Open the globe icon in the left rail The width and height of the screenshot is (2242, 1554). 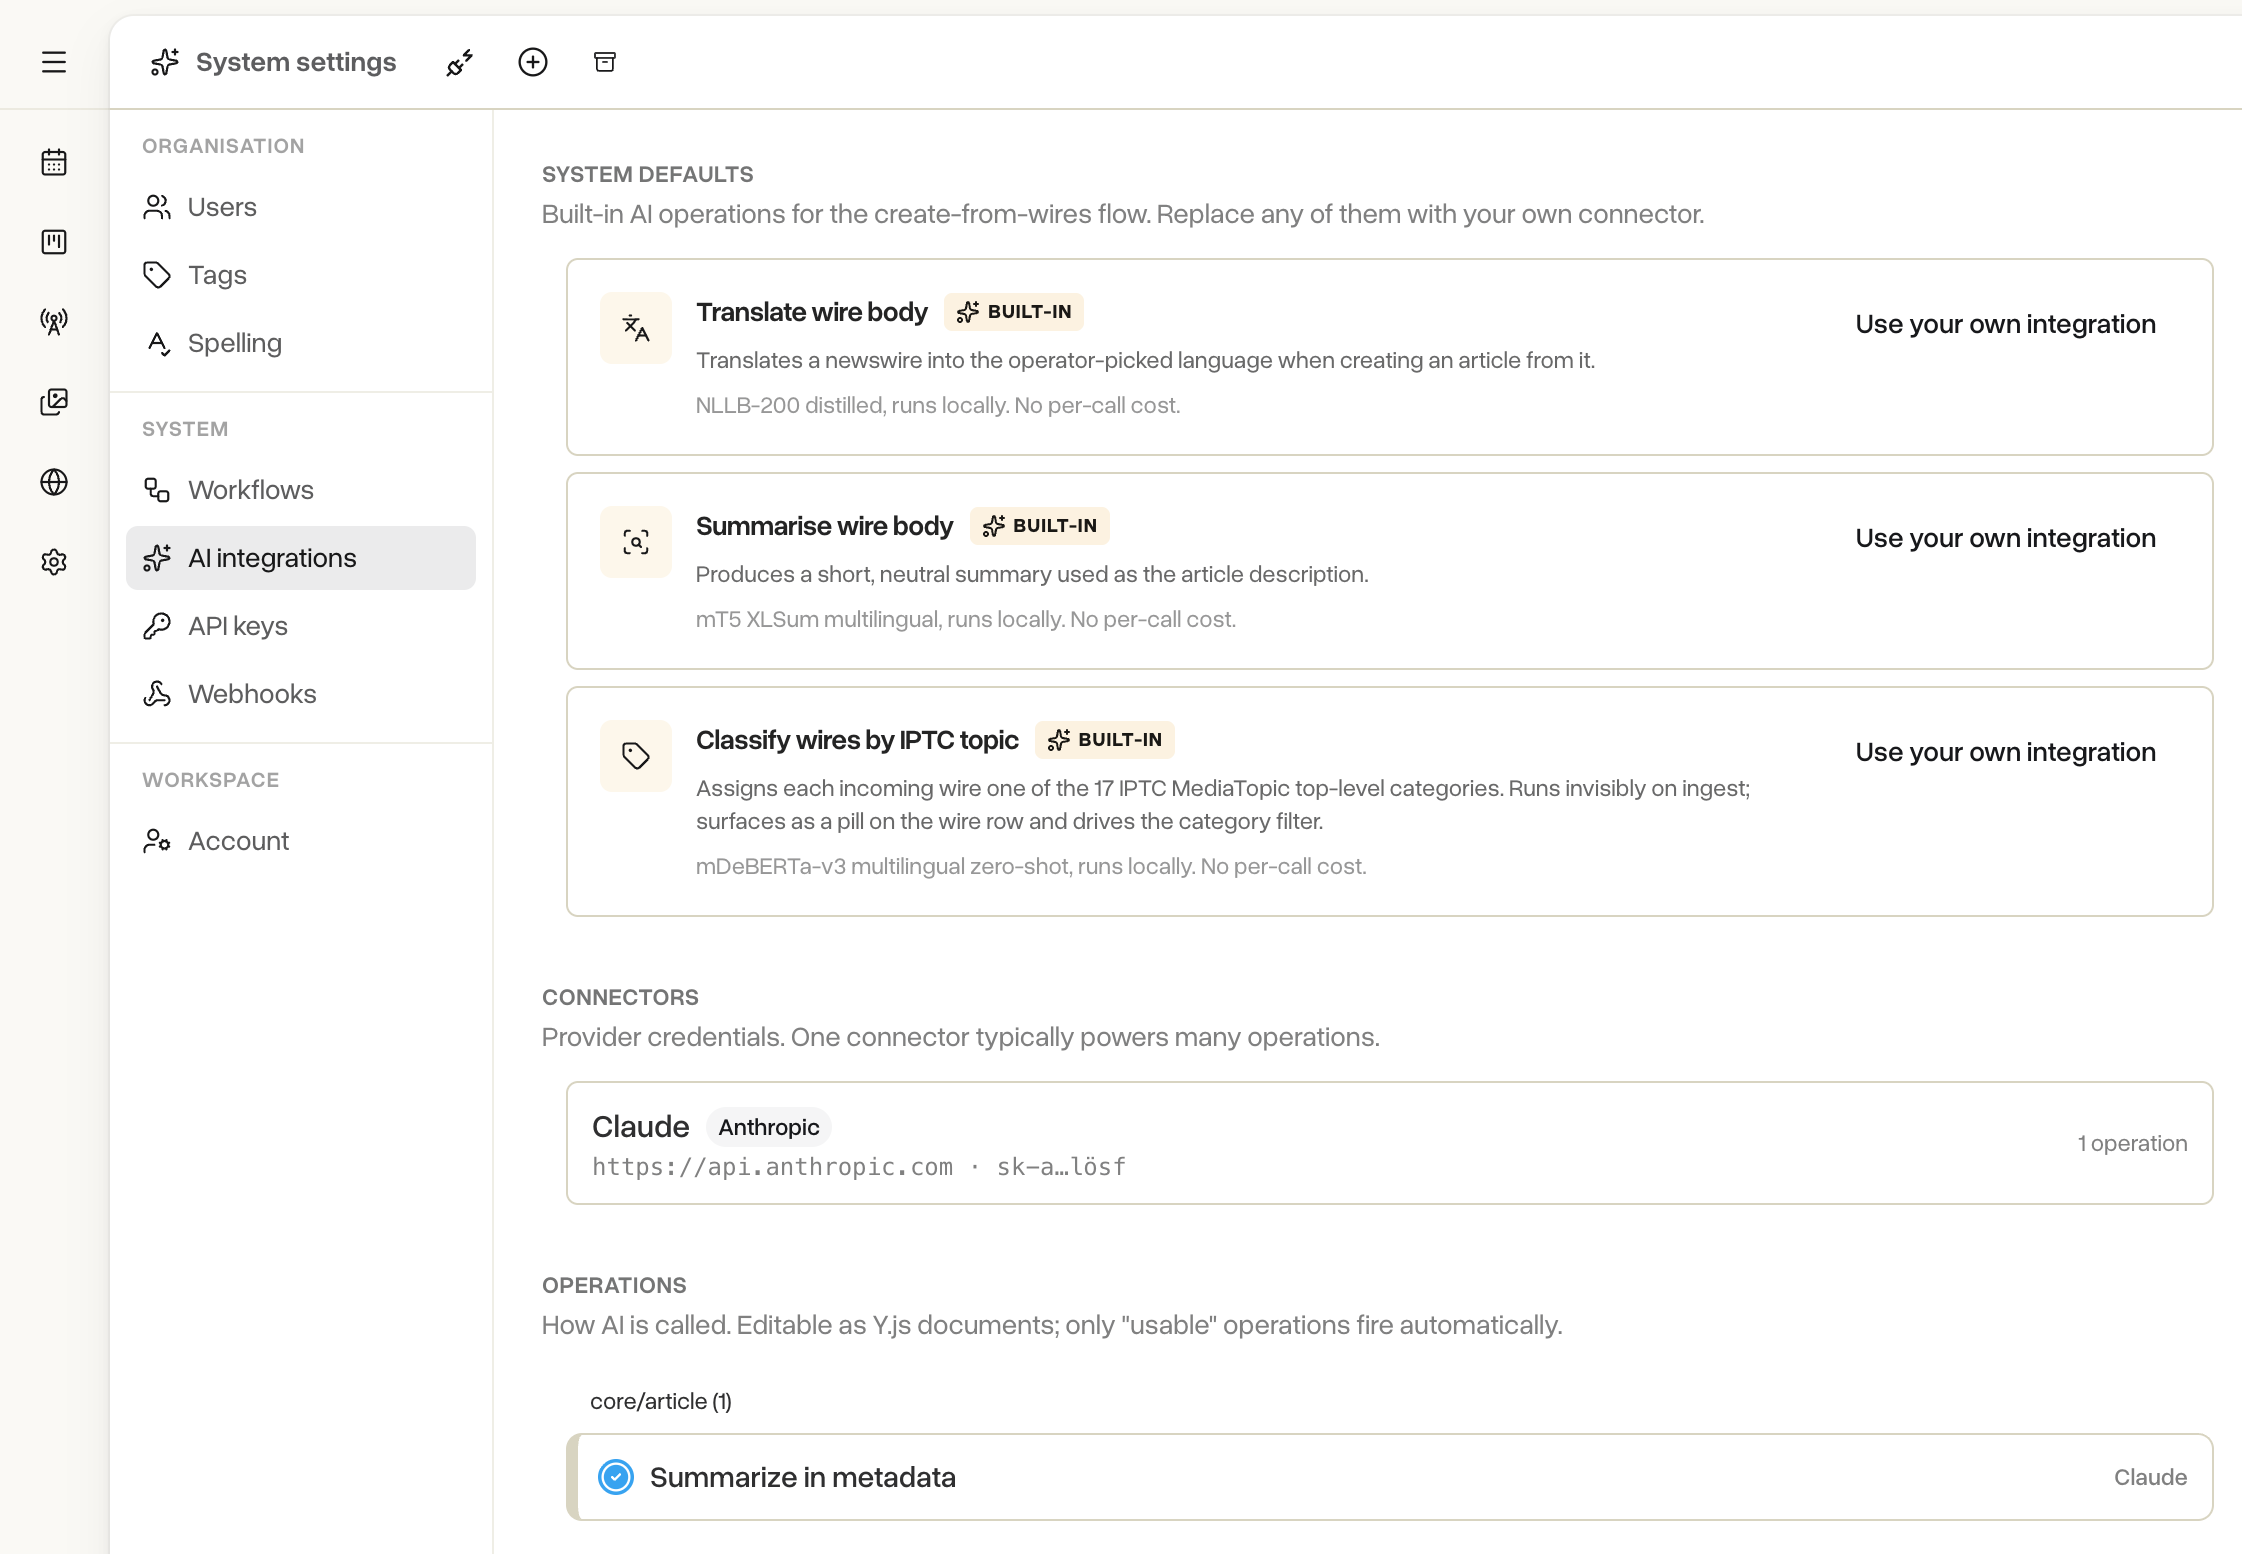[x=54, y=482]
